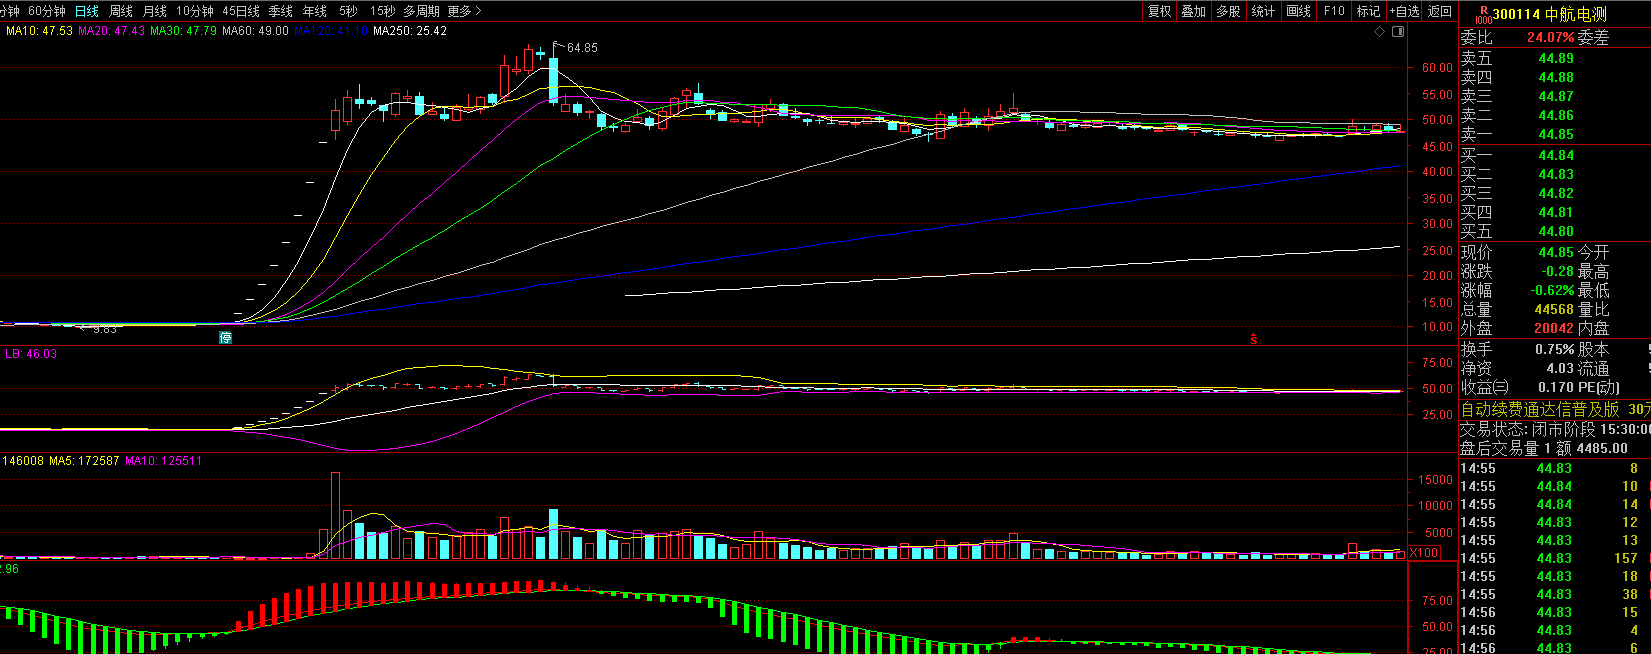Expand the 更多 periods menu
The image size is (1651, 654).
point(465,11)
